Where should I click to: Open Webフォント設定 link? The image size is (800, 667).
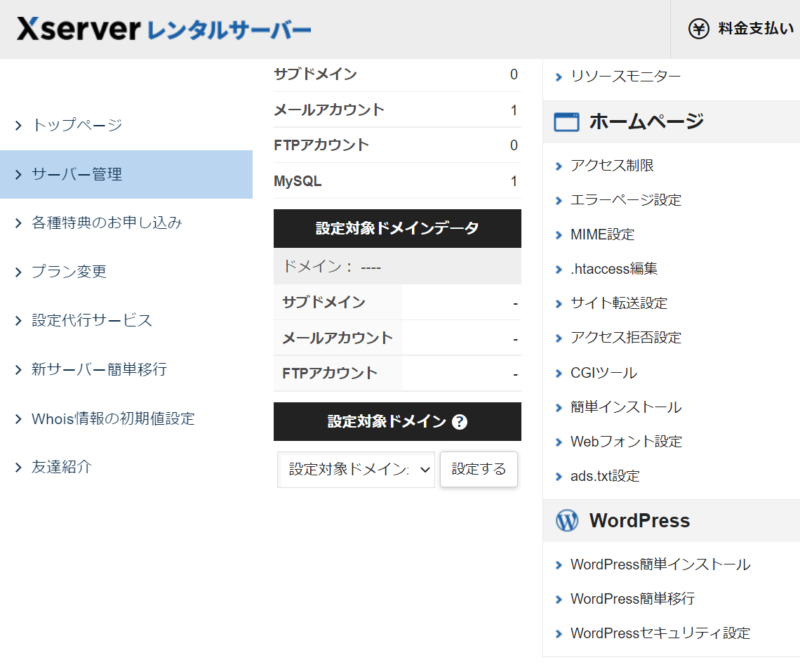tap(626, 442)
